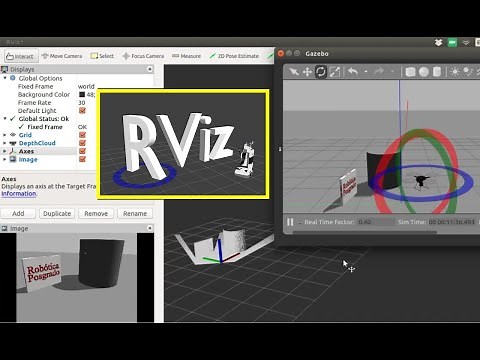This screenshot has height=360, width=480.
Task: Close the Displays panel
Action: (150, 69)
